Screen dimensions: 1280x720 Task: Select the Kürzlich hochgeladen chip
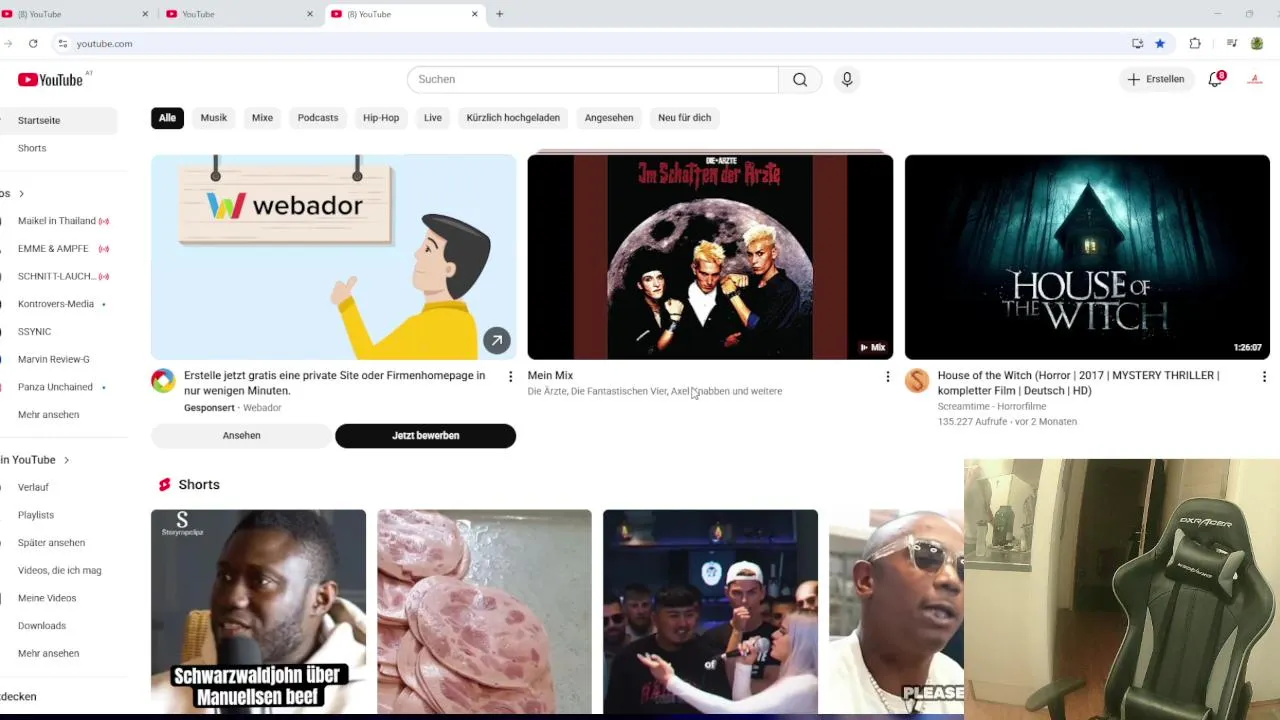coord(513,118)
